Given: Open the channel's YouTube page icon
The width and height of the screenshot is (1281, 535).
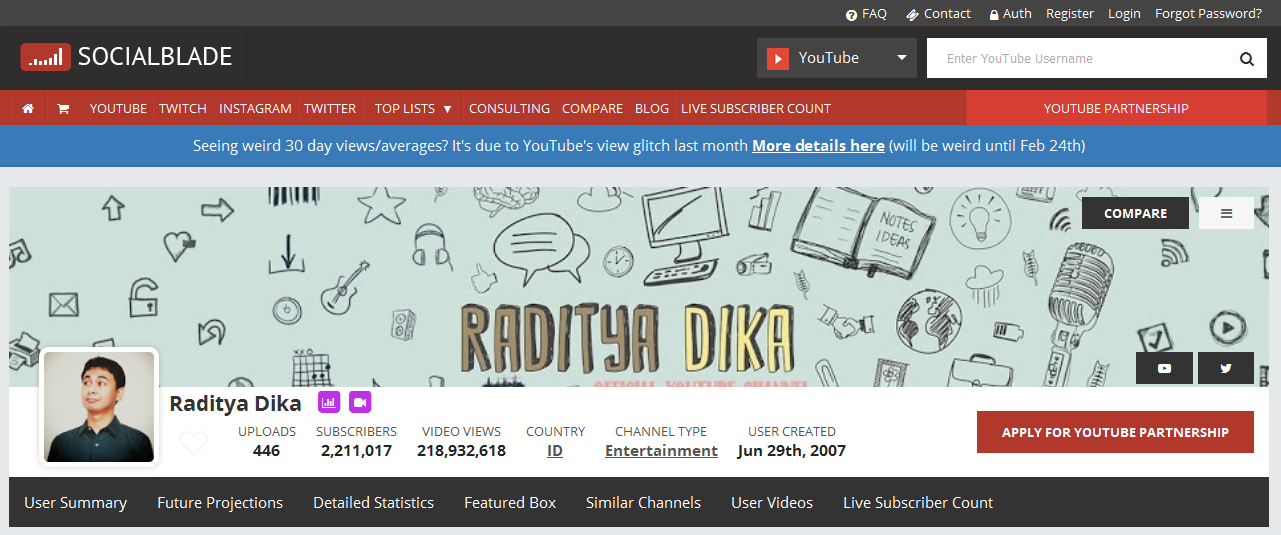Looking at the screenshot, I should tap(1164, 368).
